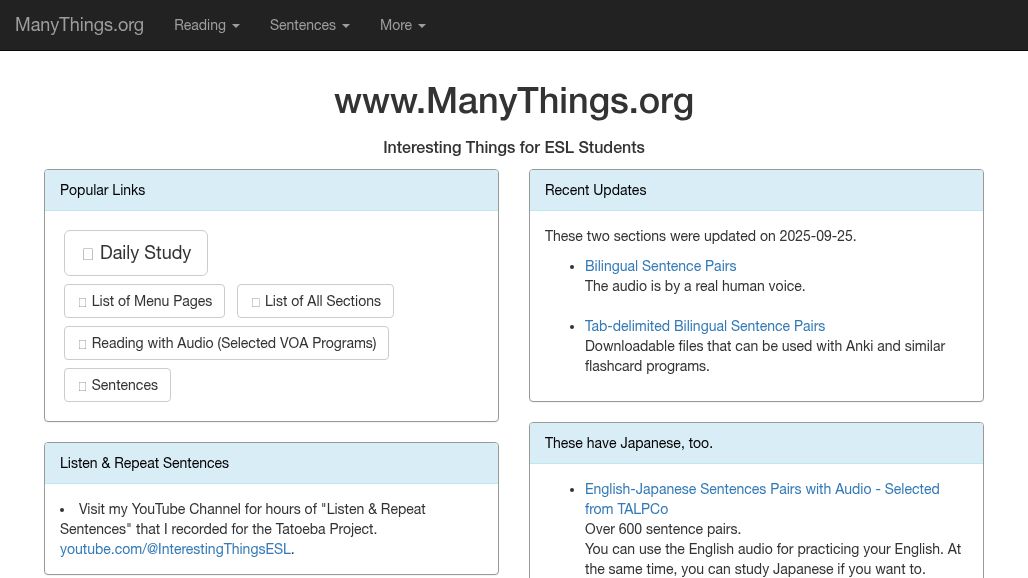Expand the Sentences navigation dropdown
This screenshot has height=578, width=1028.
(309, 25)
